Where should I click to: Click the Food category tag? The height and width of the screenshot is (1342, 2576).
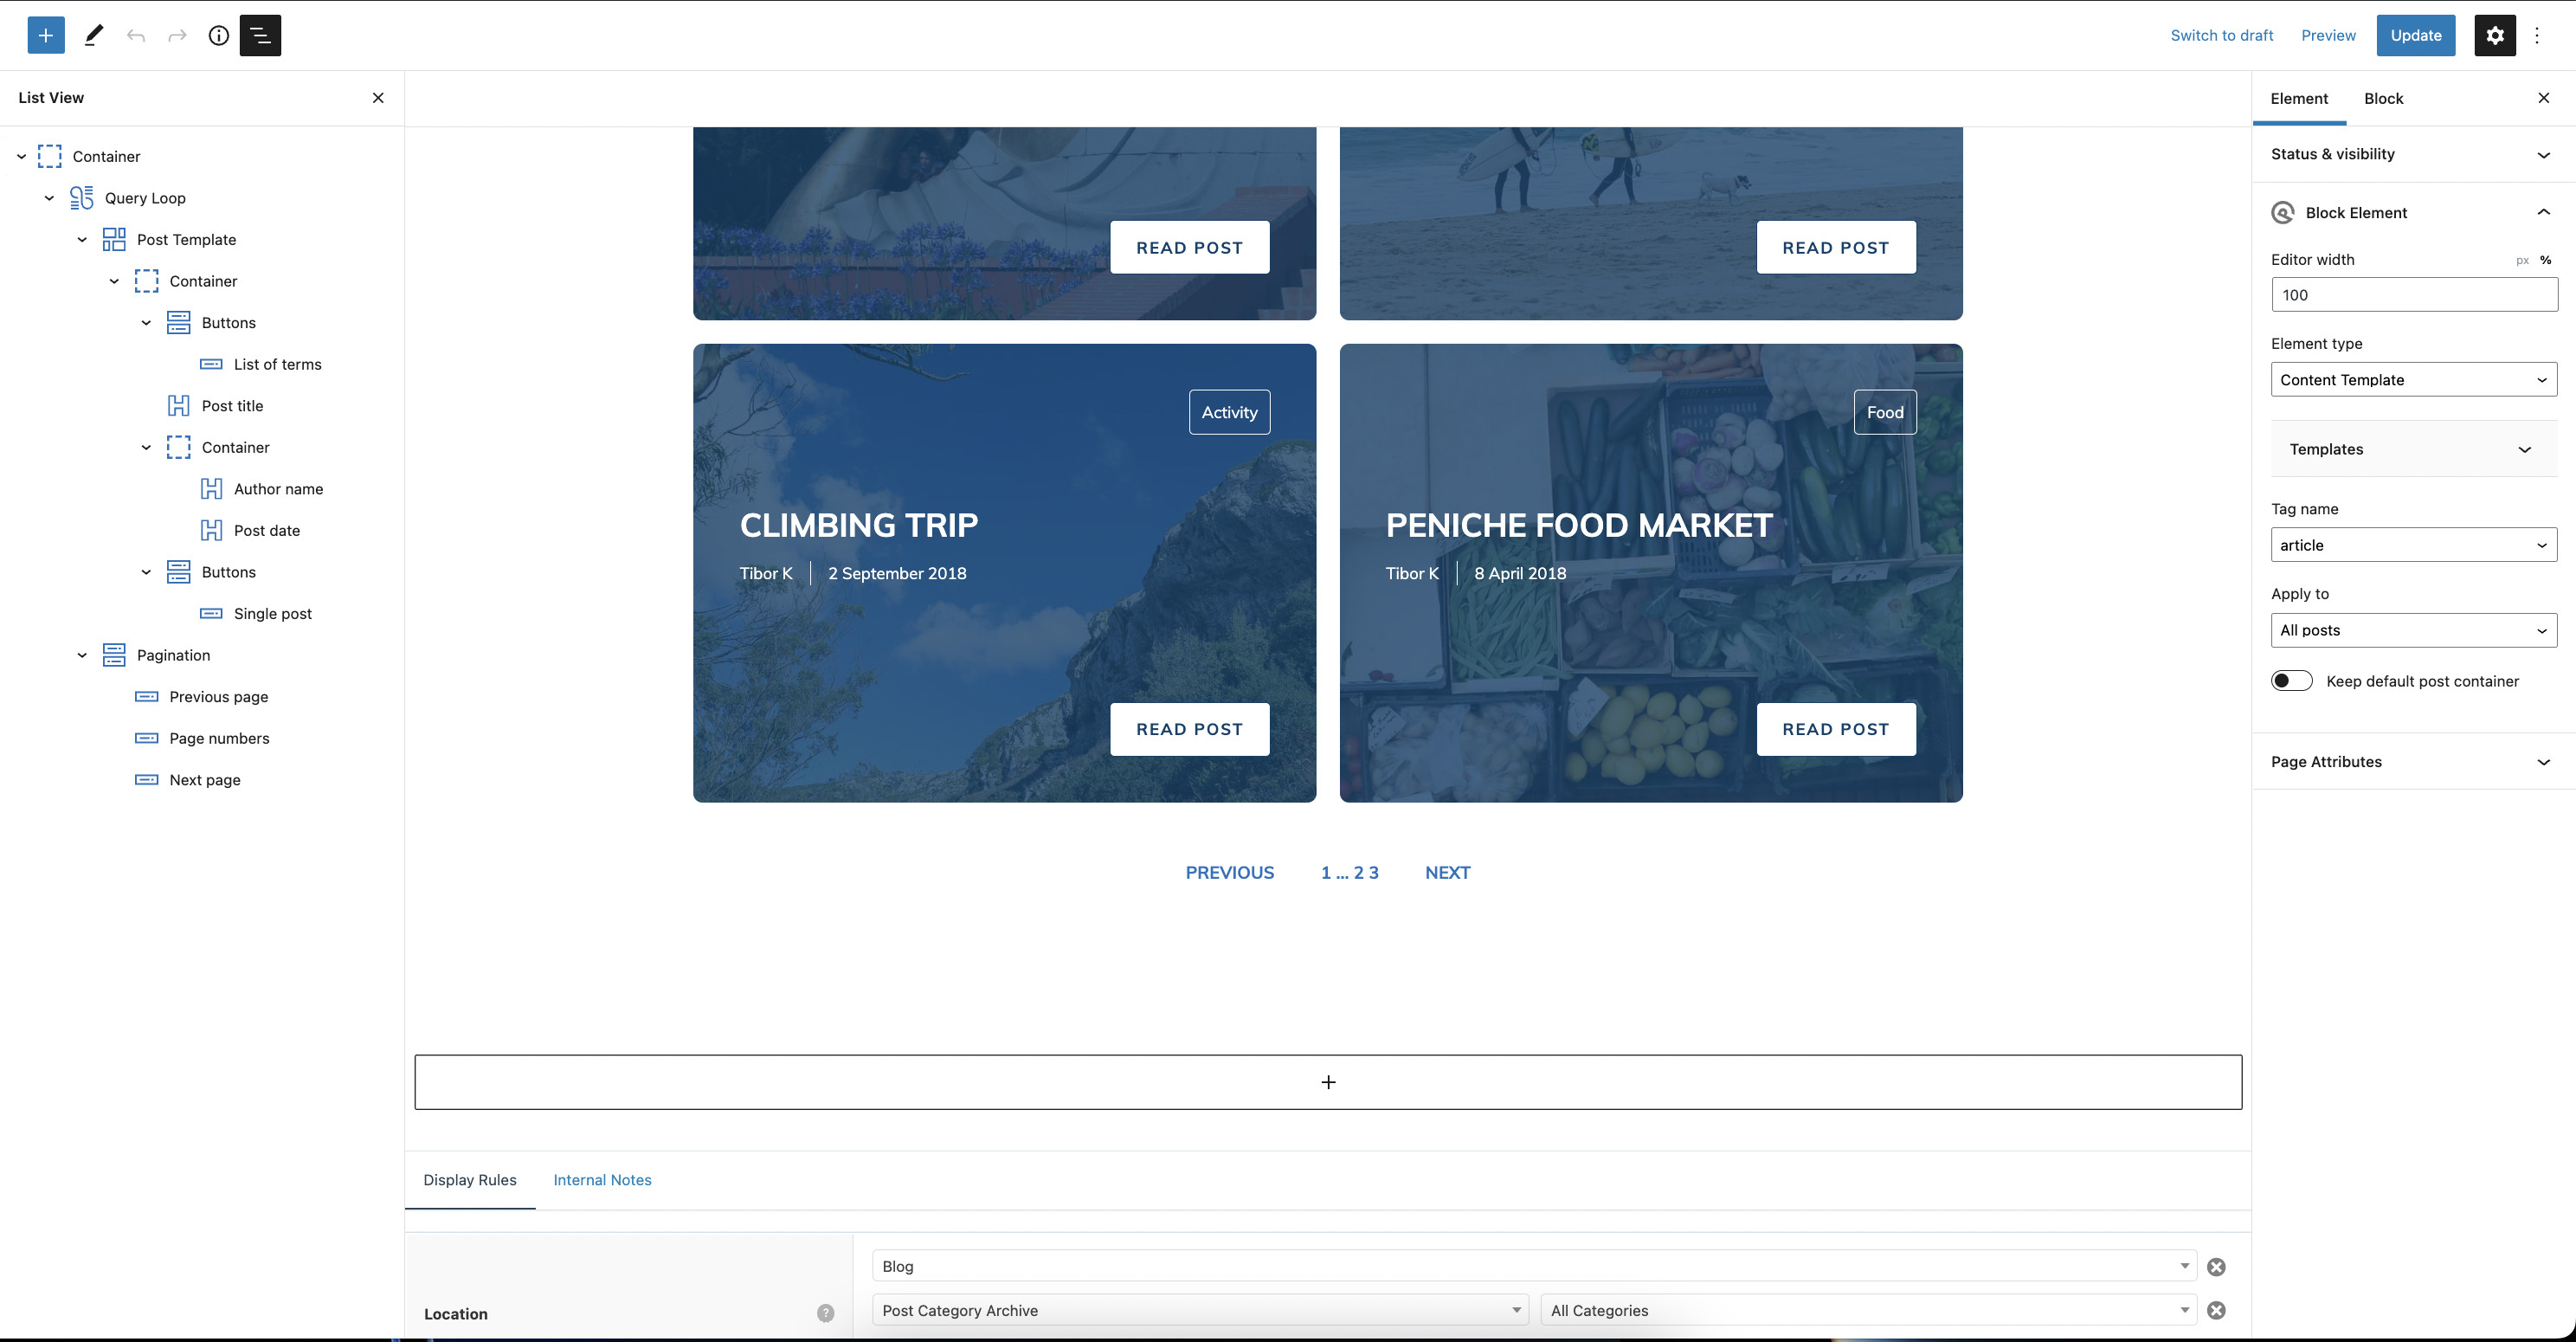(1885, 412)
